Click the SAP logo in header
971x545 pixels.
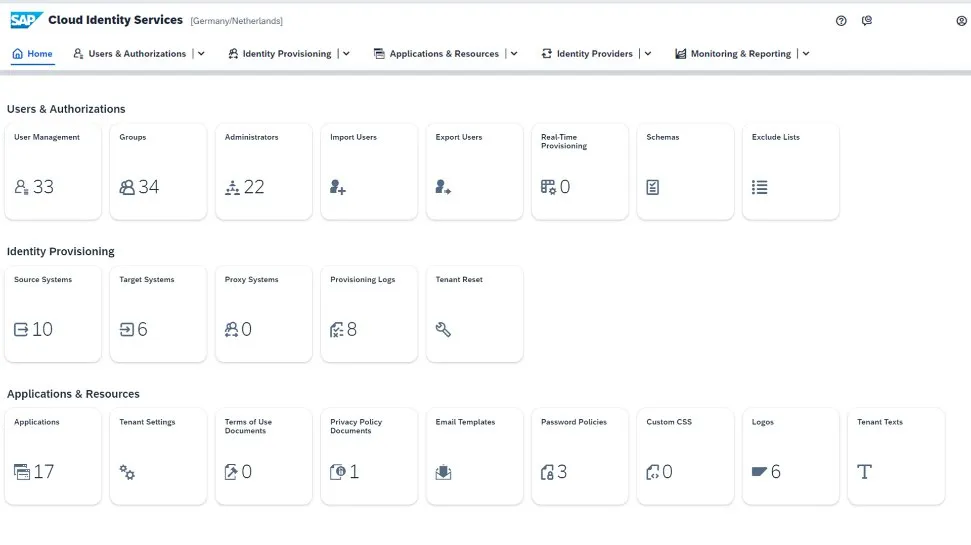click(x=26, y=20)
